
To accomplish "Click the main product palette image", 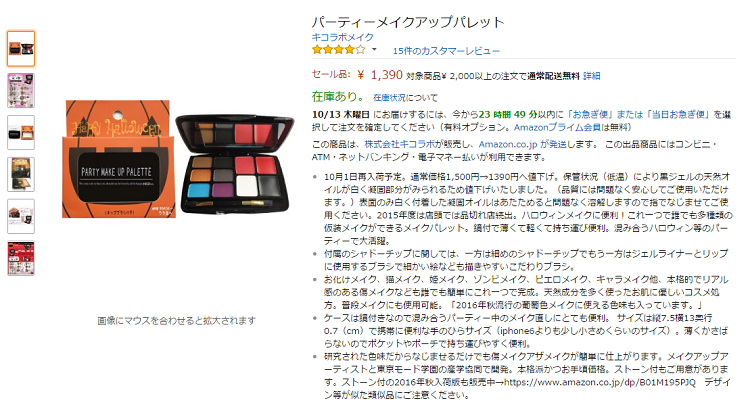I will click(234, 164).
